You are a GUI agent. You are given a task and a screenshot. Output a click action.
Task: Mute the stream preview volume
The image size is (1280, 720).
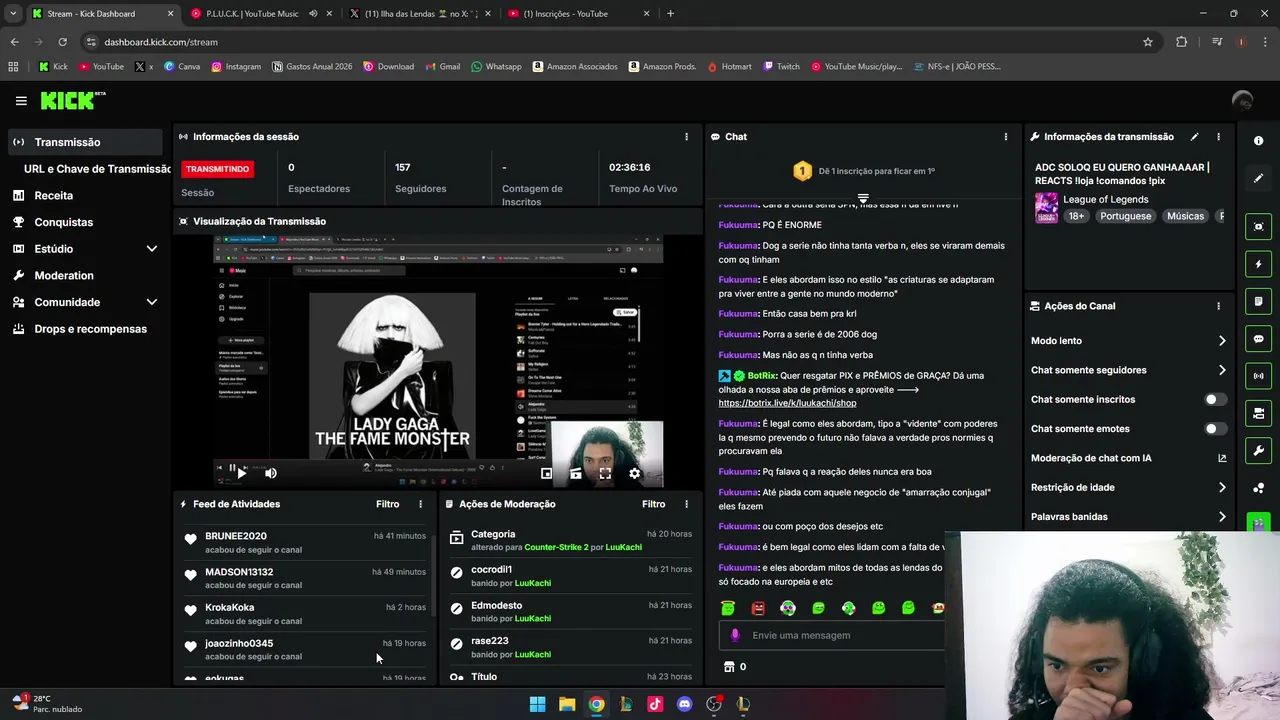[270, 474]
